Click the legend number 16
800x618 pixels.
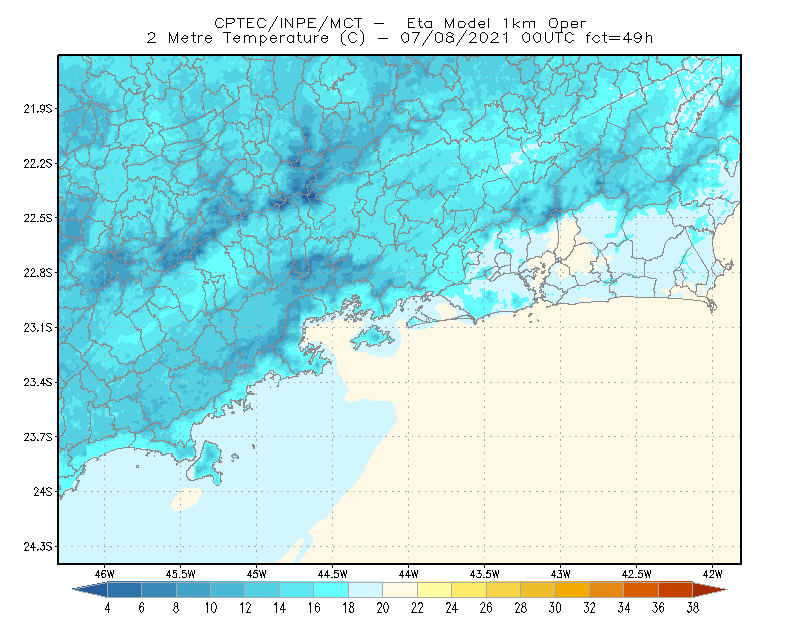coord(314,608)
